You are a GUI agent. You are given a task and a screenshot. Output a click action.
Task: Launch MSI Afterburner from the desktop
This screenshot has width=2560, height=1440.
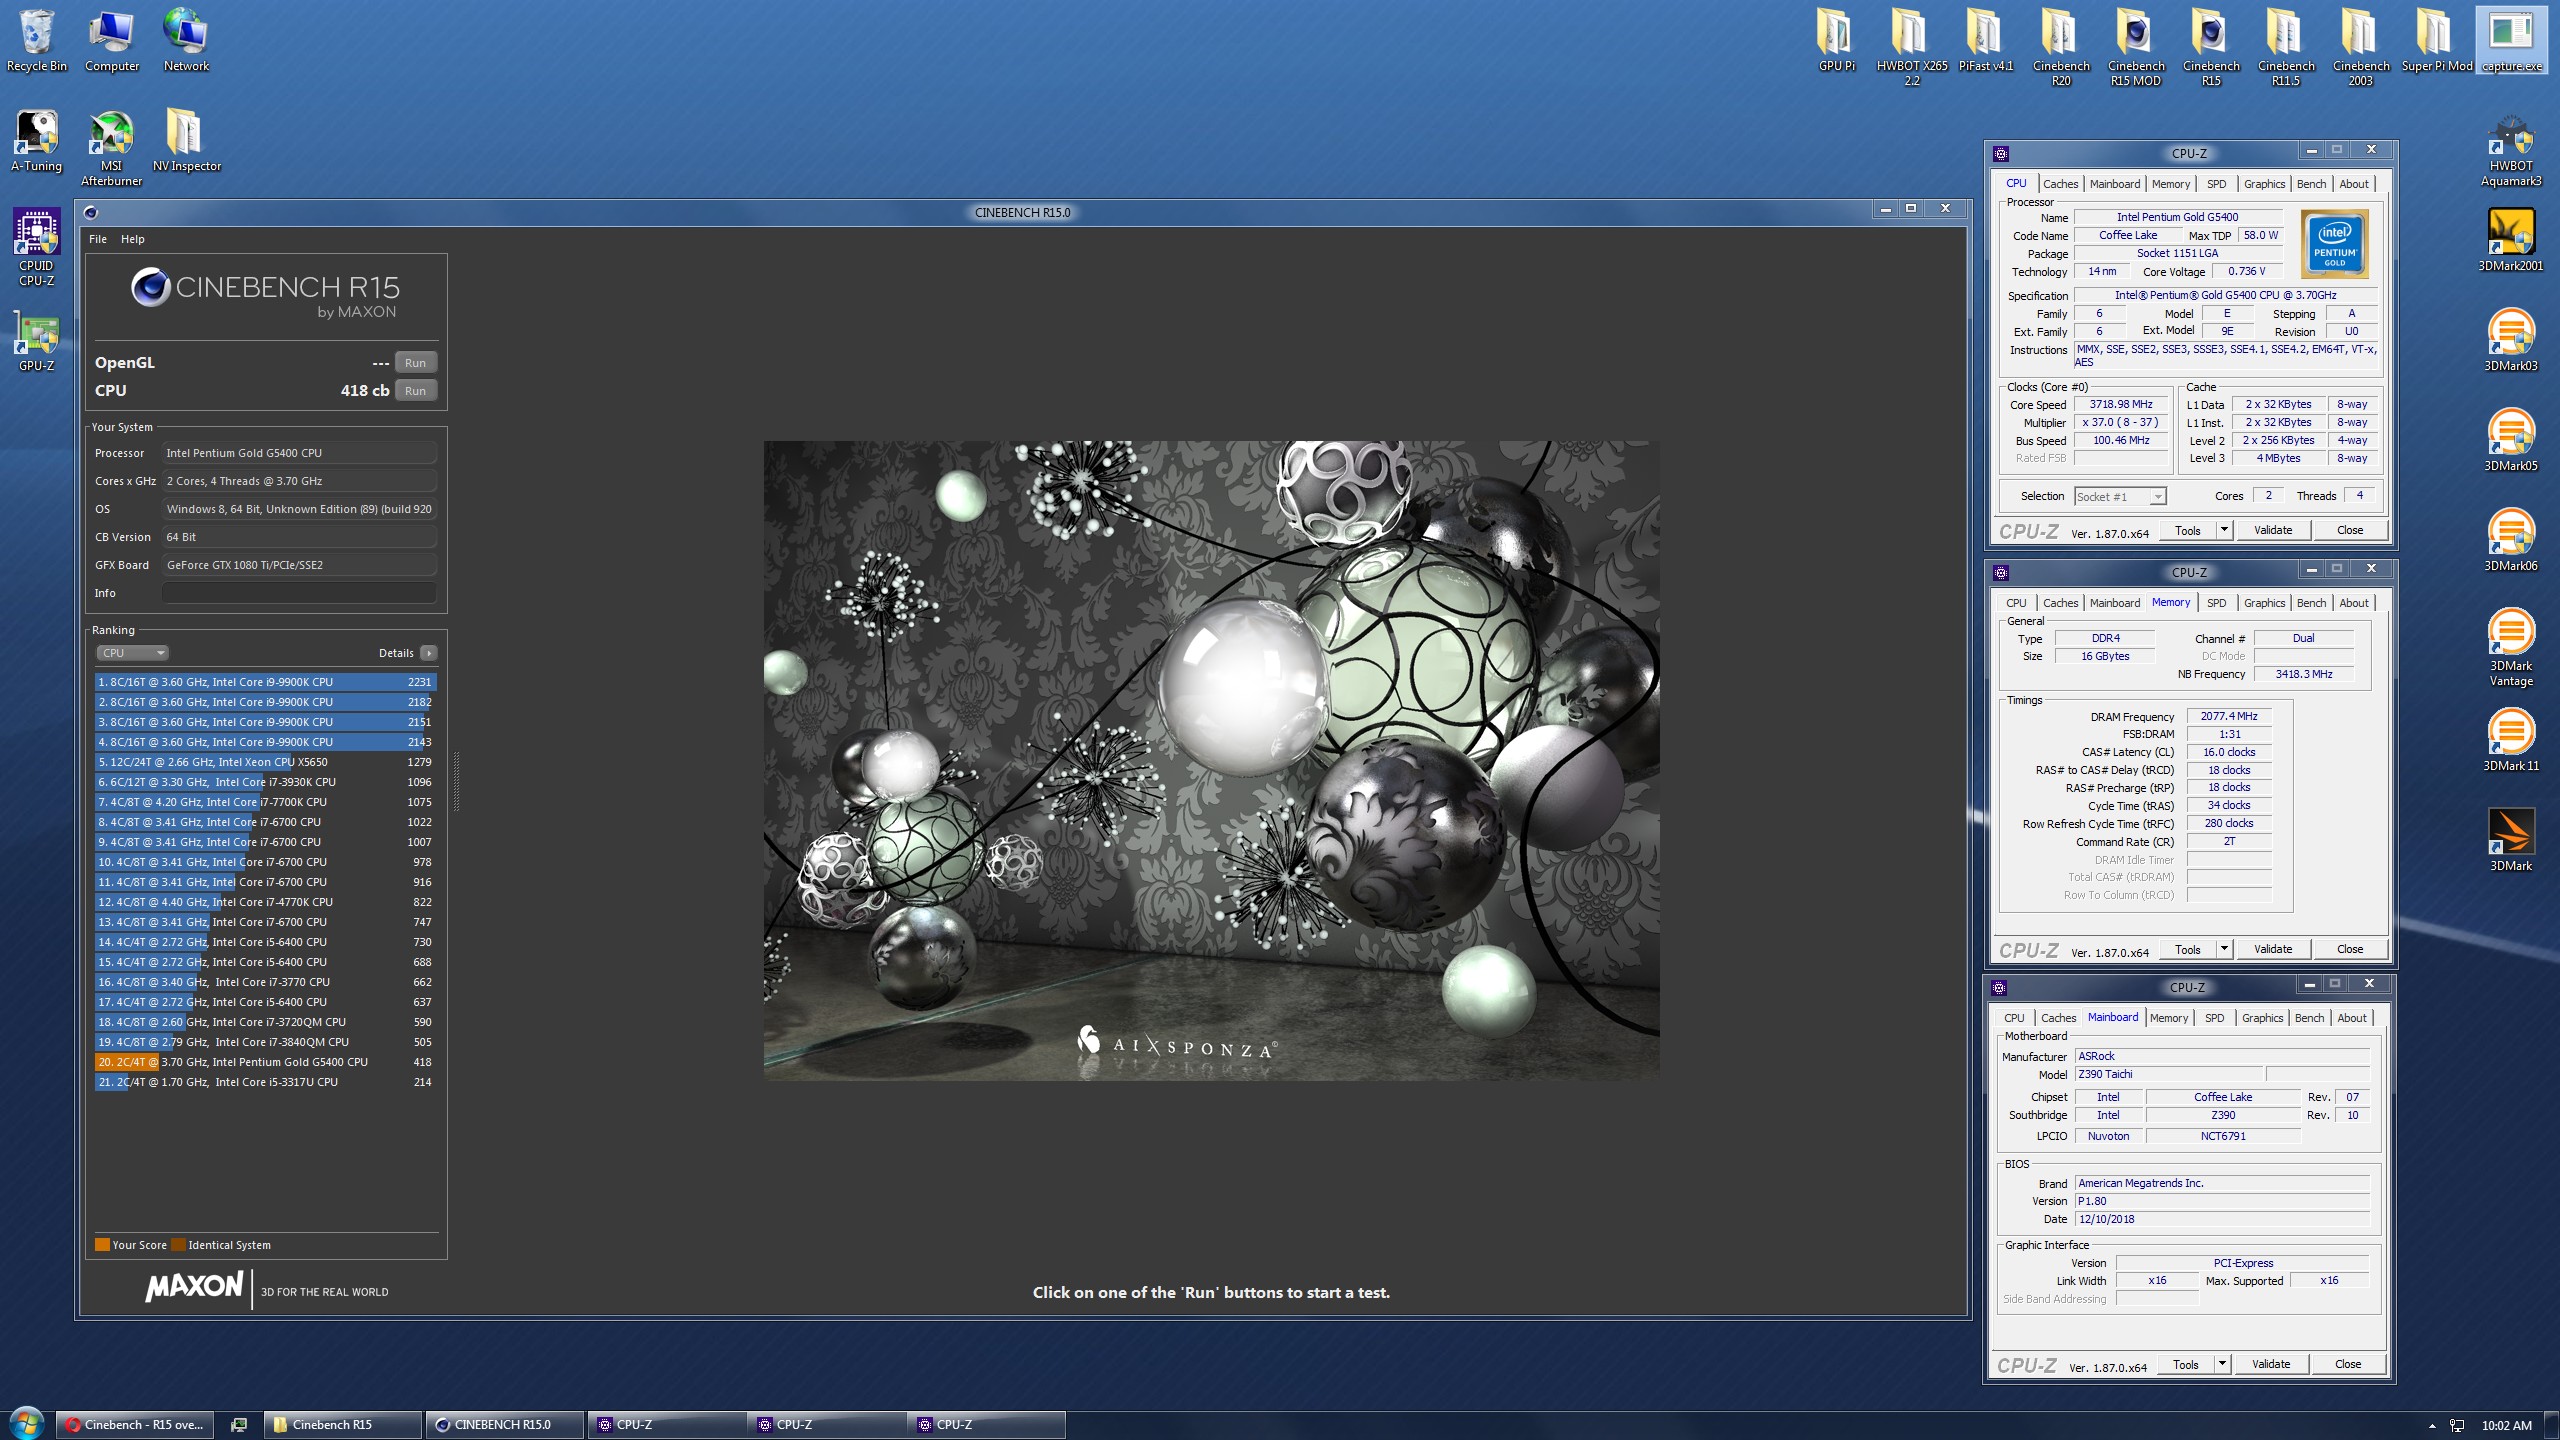point(111,148)
